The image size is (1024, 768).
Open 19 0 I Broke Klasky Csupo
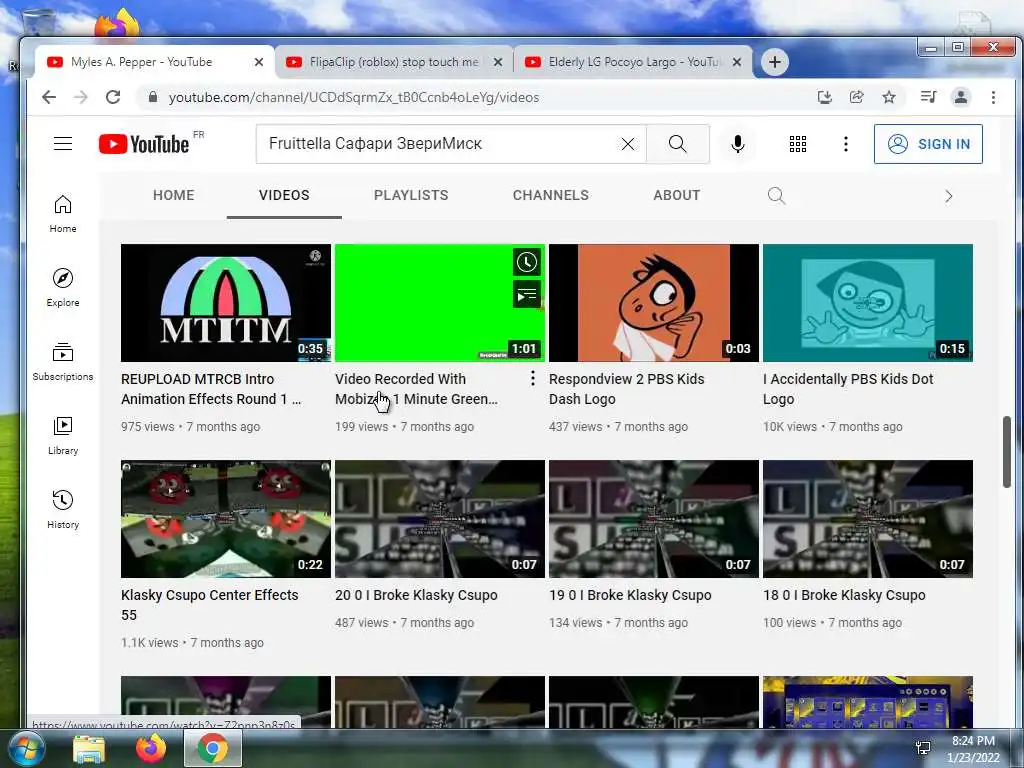[630, 595]
